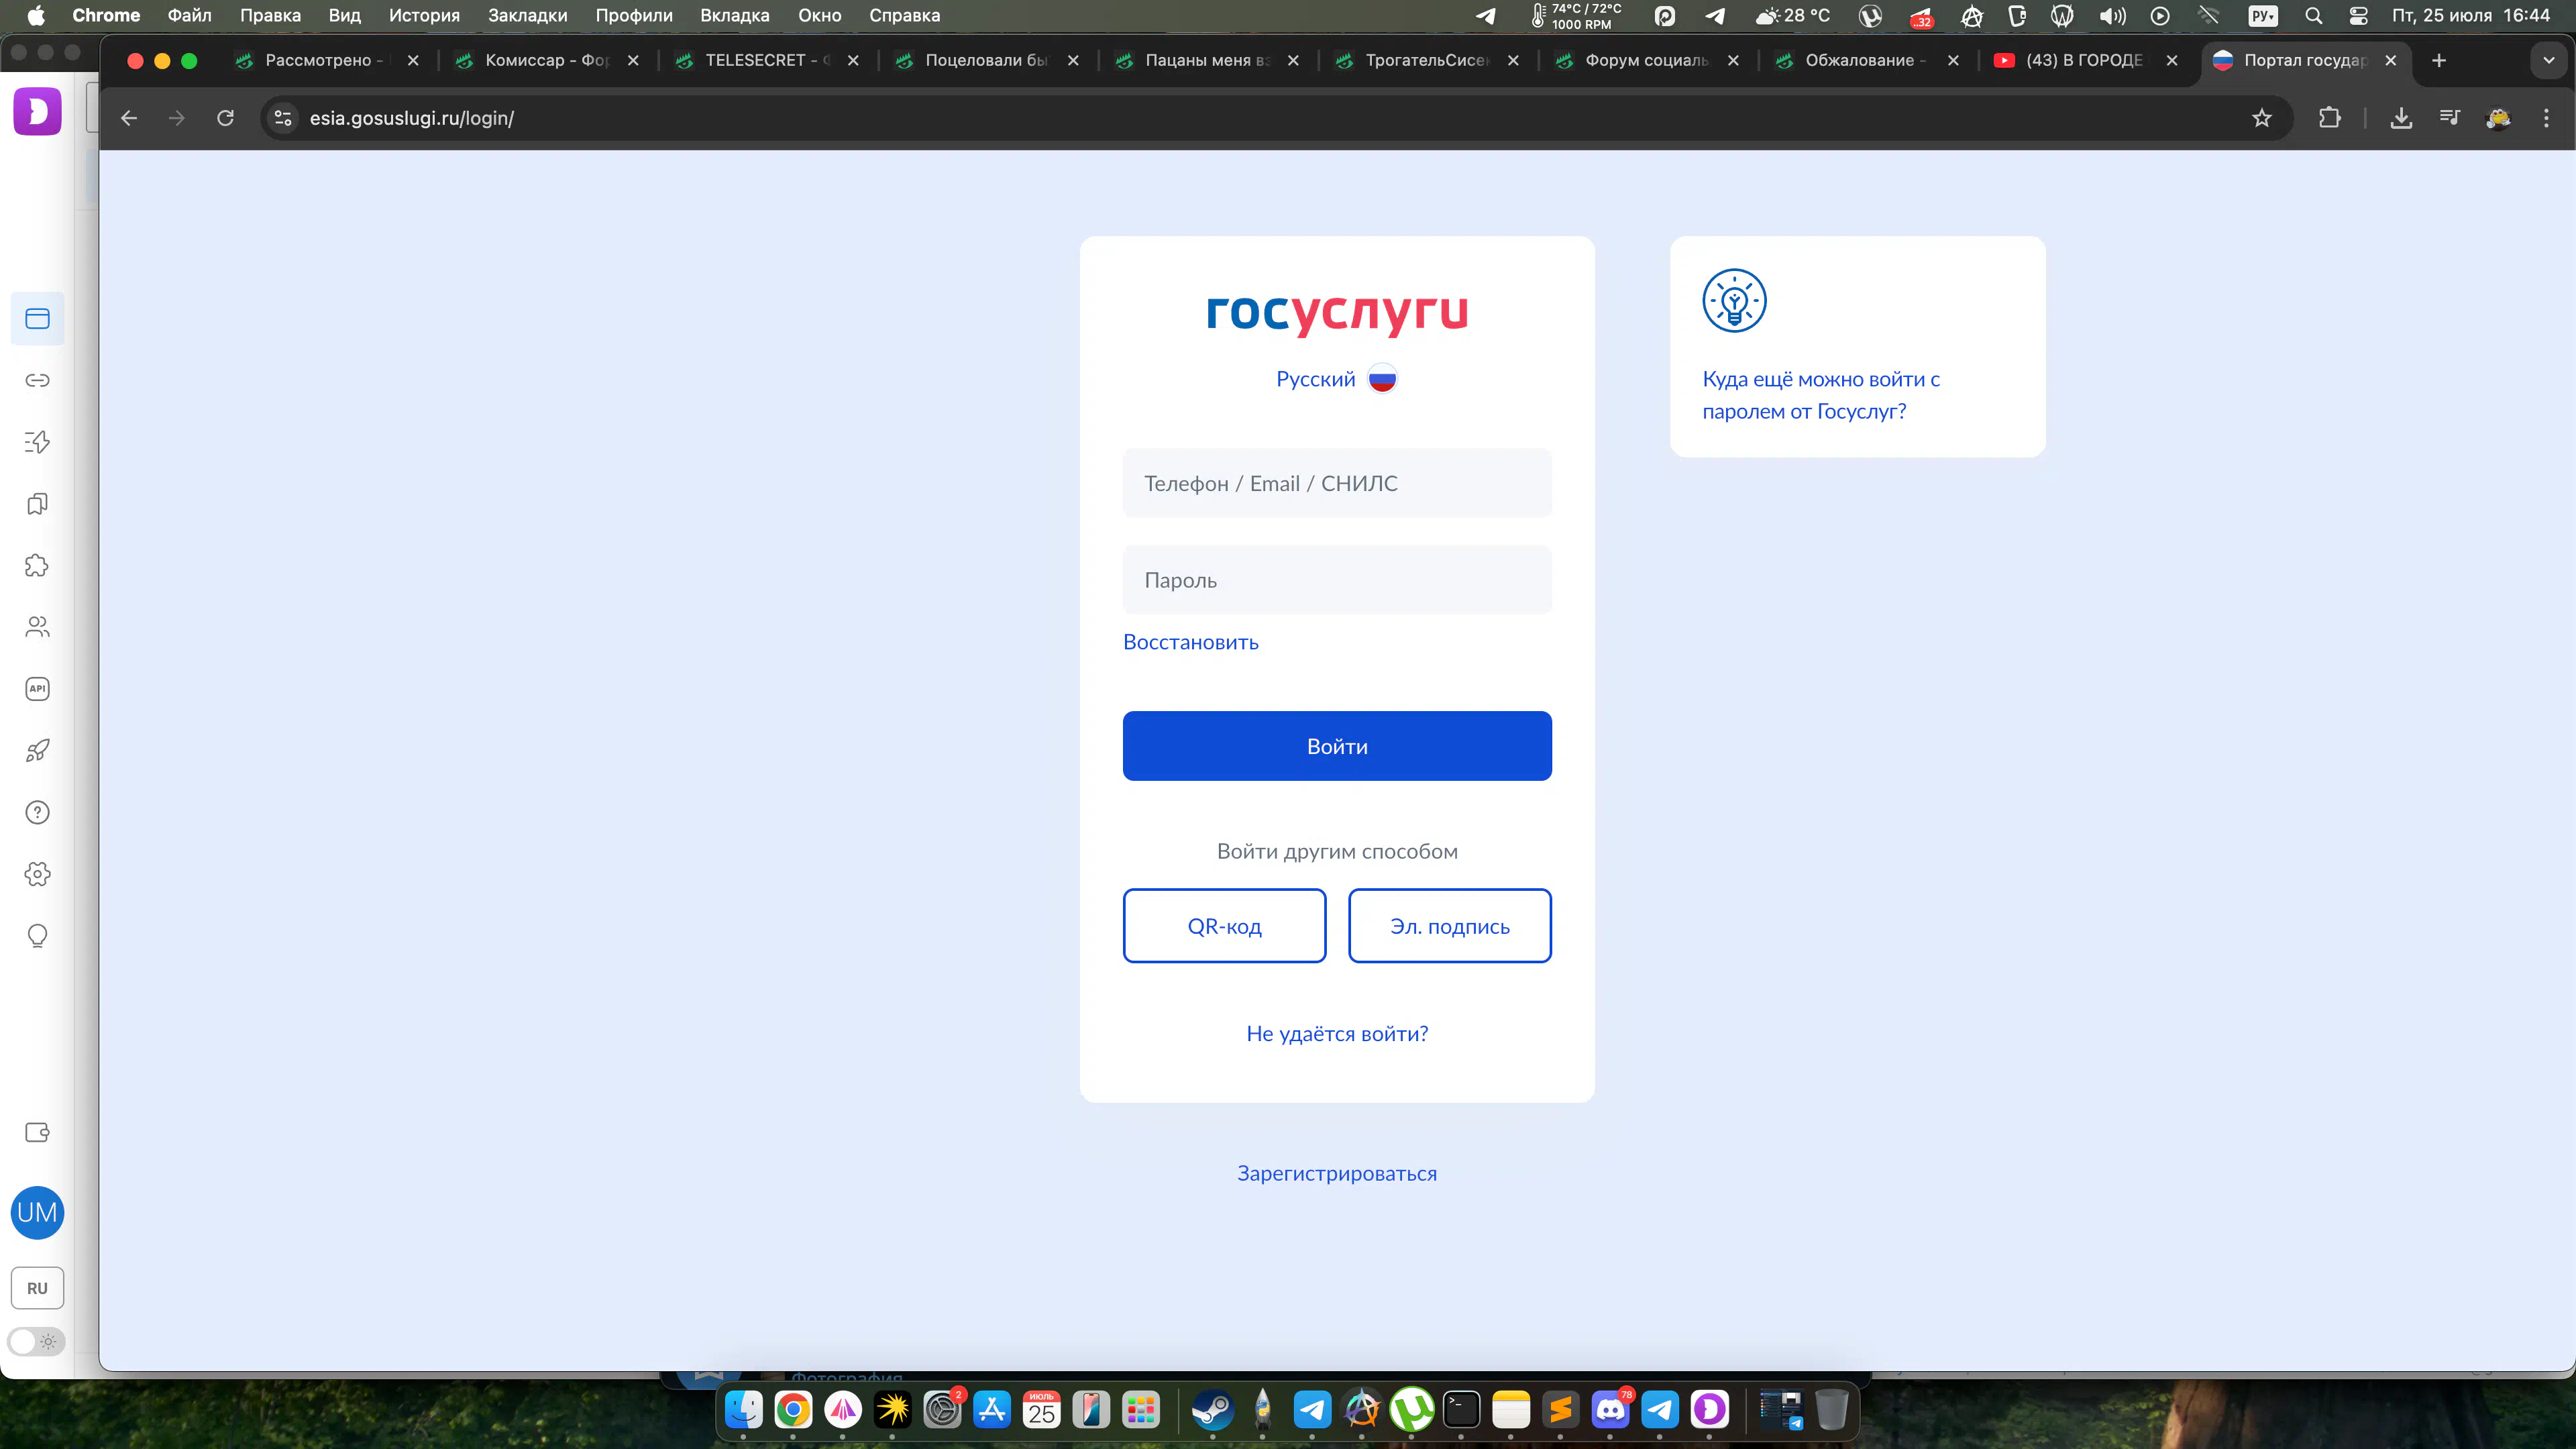Click the copy documents icon in sidebar
2576x1449 pixels.
(x=37, y=504)
